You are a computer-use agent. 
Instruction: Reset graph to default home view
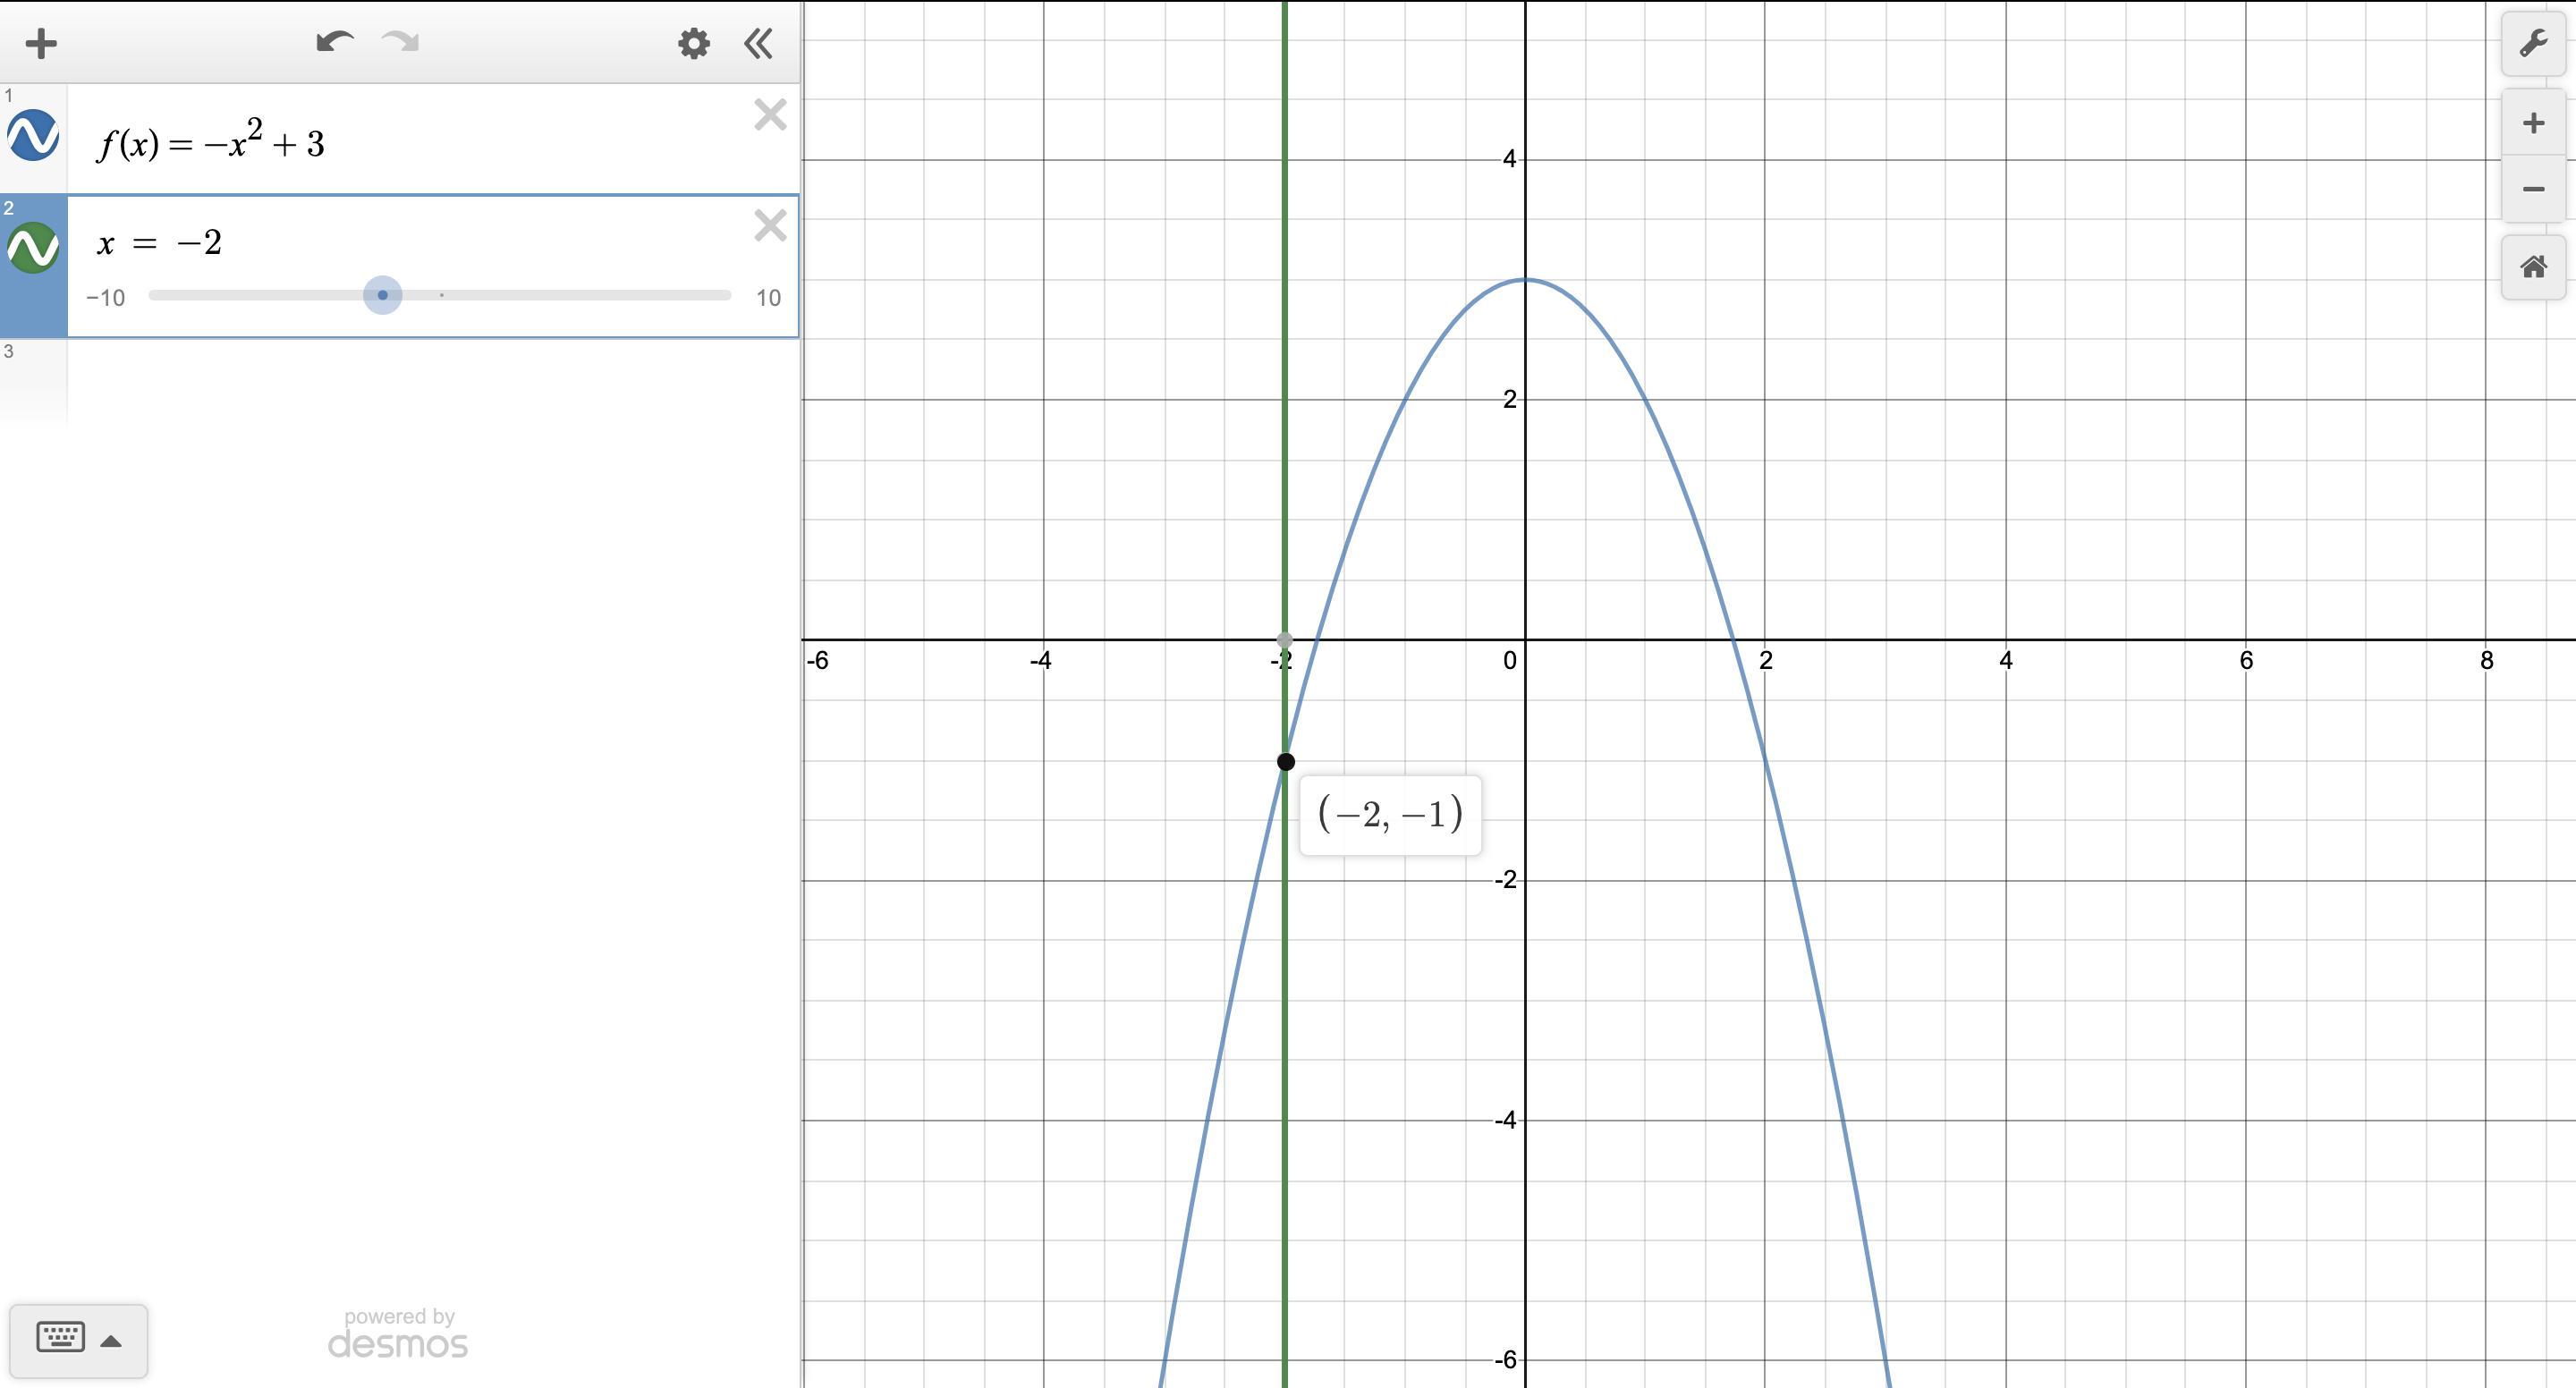point(2532,267)
